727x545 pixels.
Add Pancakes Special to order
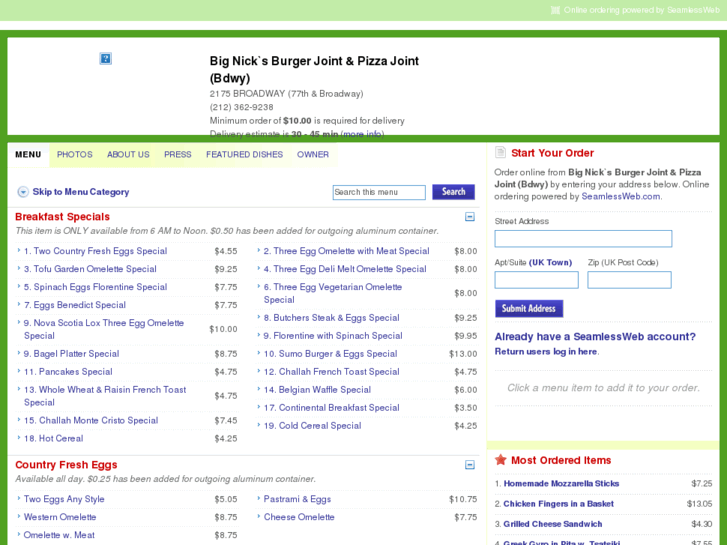click(68, 372)
